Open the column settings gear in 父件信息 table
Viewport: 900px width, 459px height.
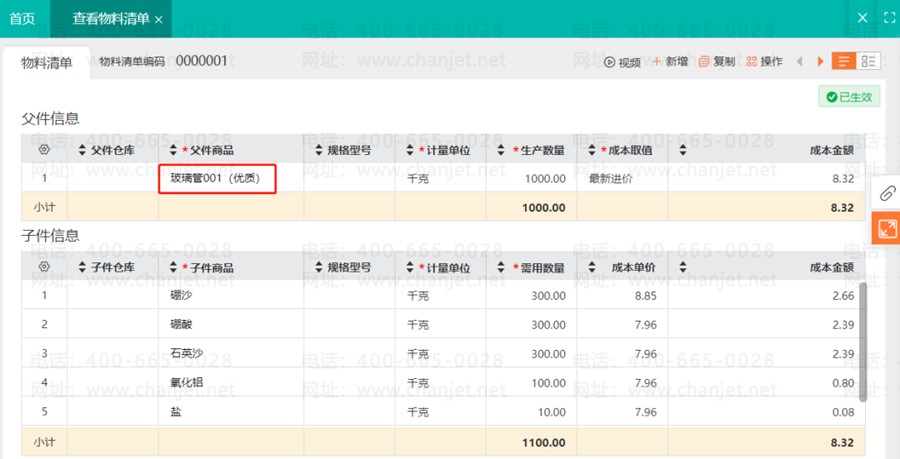[x=44, y=150]
